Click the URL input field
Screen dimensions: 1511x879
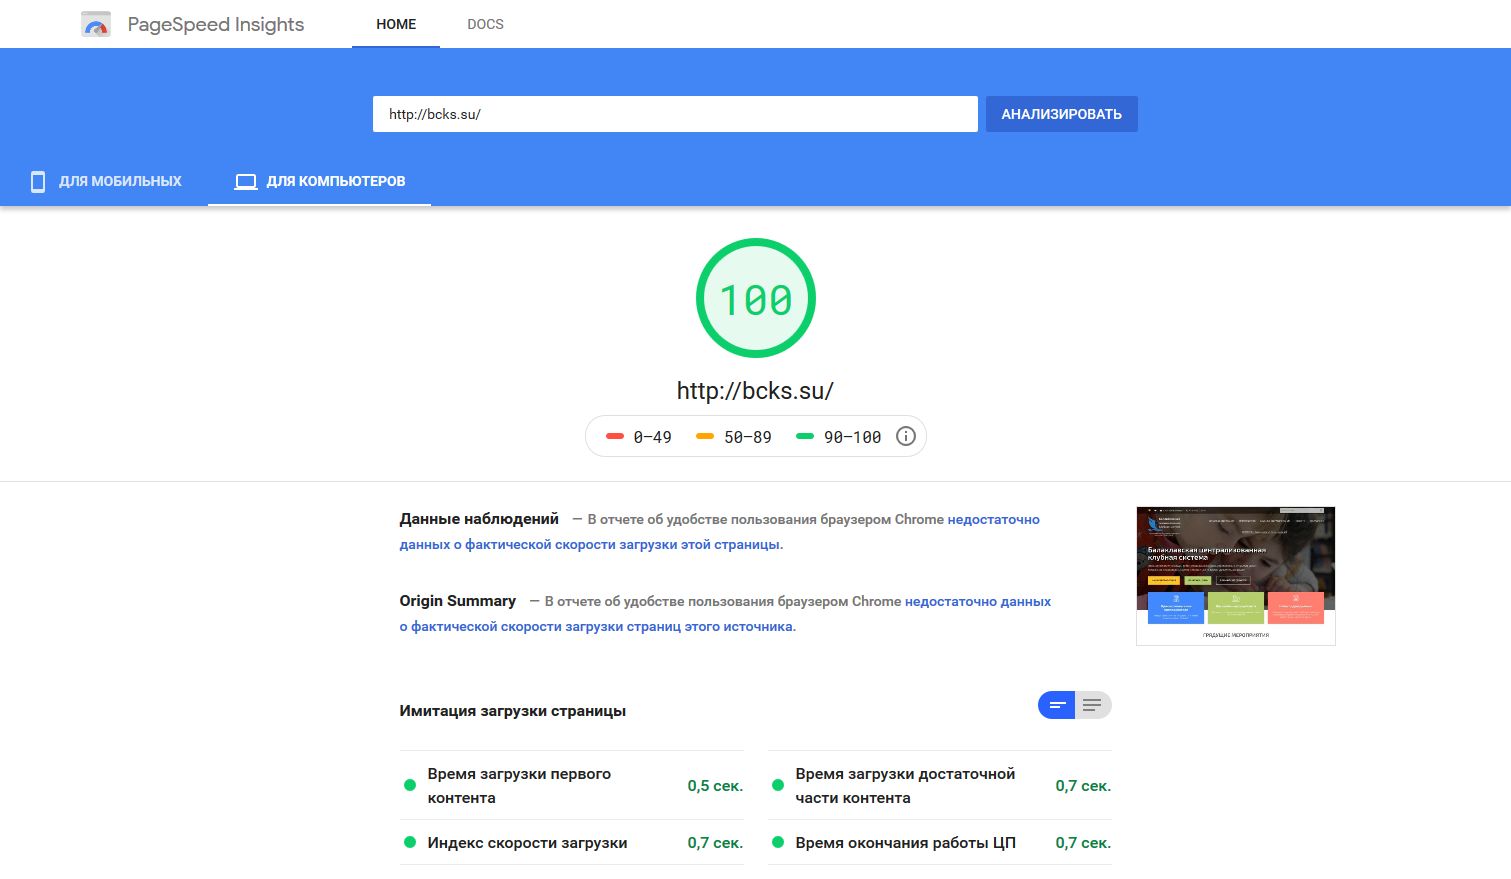click(675, 114)
